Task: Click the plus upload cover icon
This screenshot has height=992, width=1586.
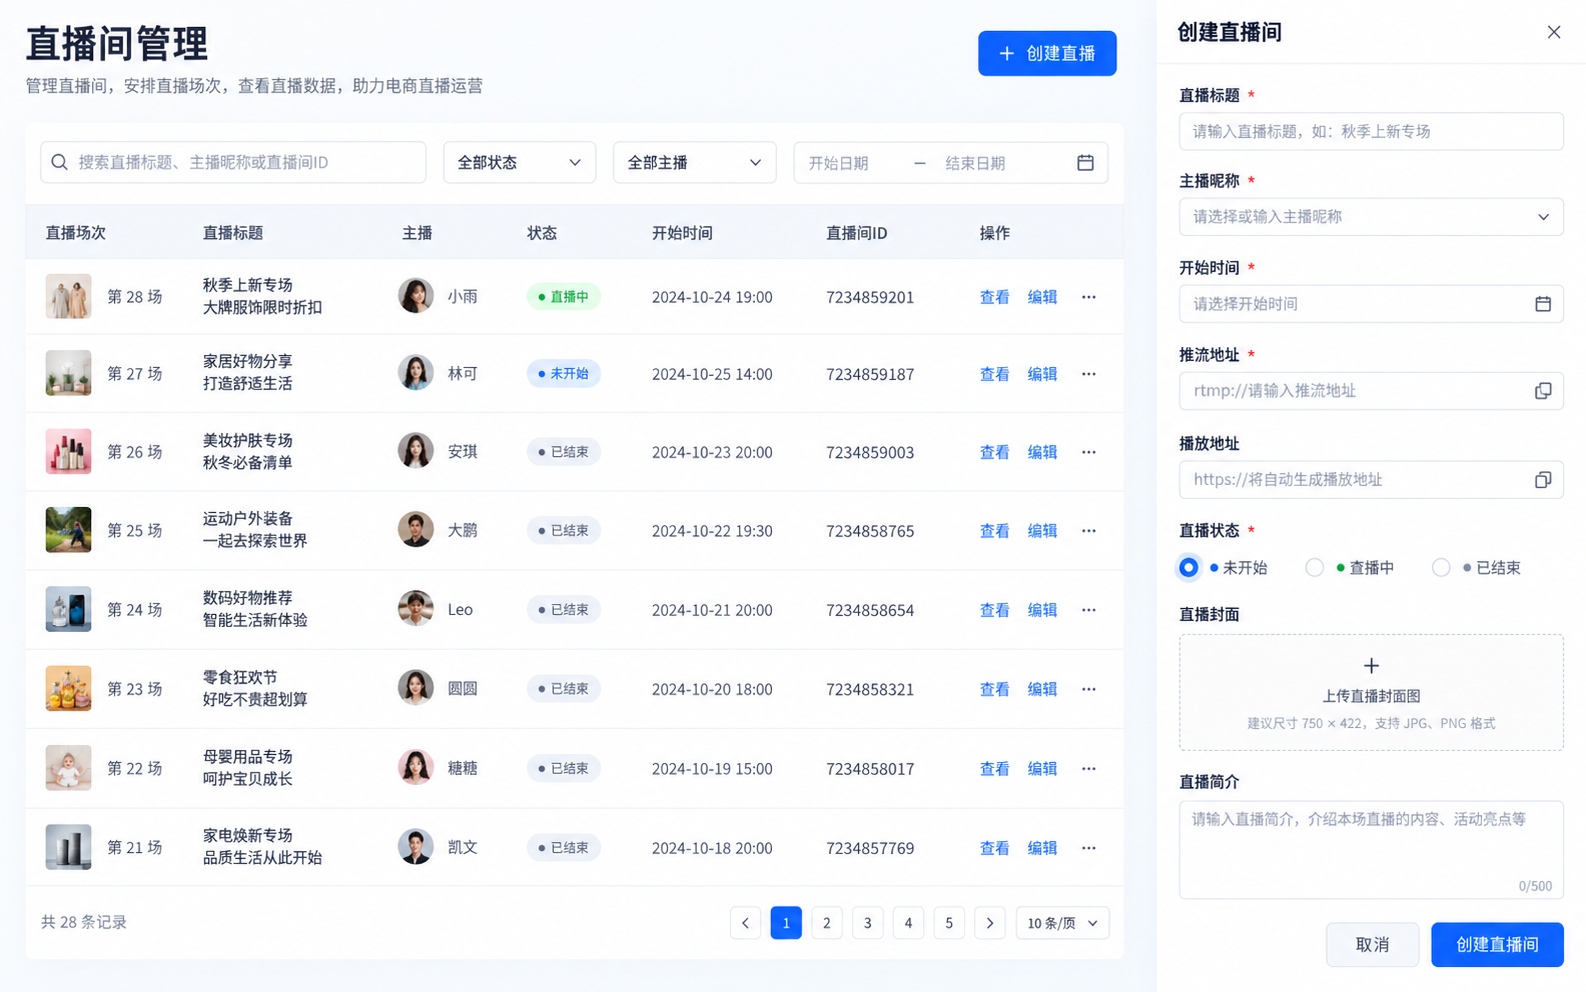Action: (1371, 666)
